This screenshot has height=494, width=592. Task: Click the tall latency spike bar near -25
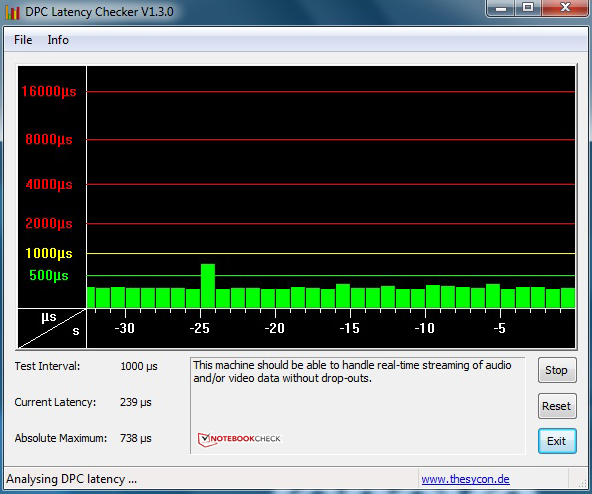pyautogui.click(x=208, y=286)
